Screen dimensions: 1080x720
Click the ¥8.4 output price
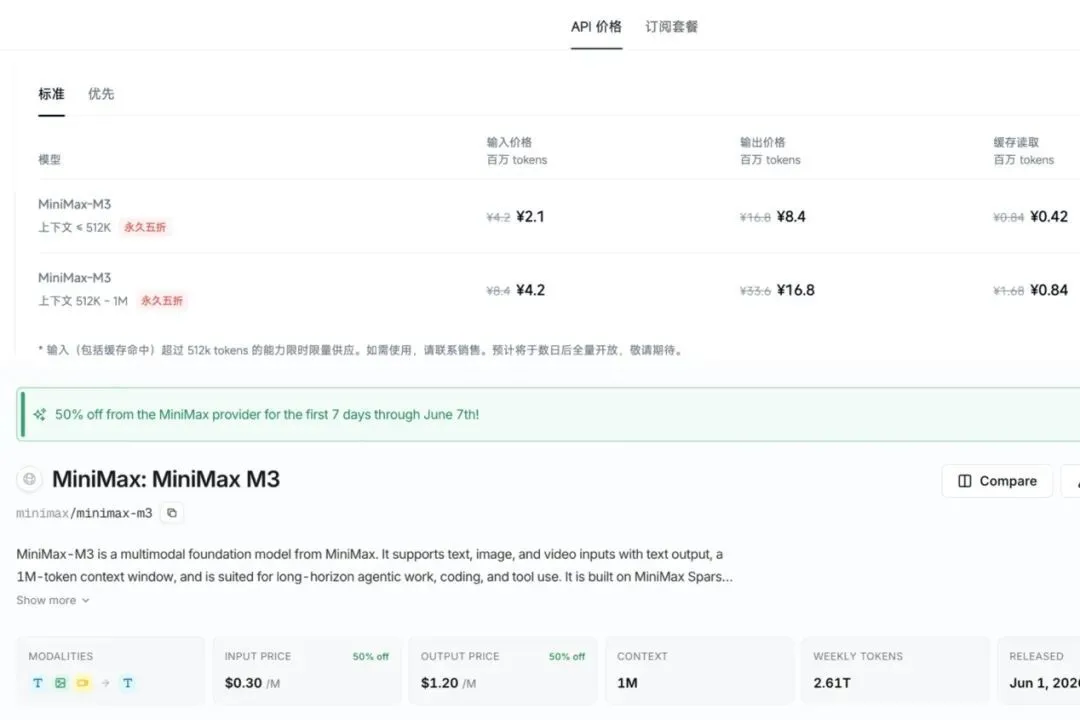pos(791,216)
